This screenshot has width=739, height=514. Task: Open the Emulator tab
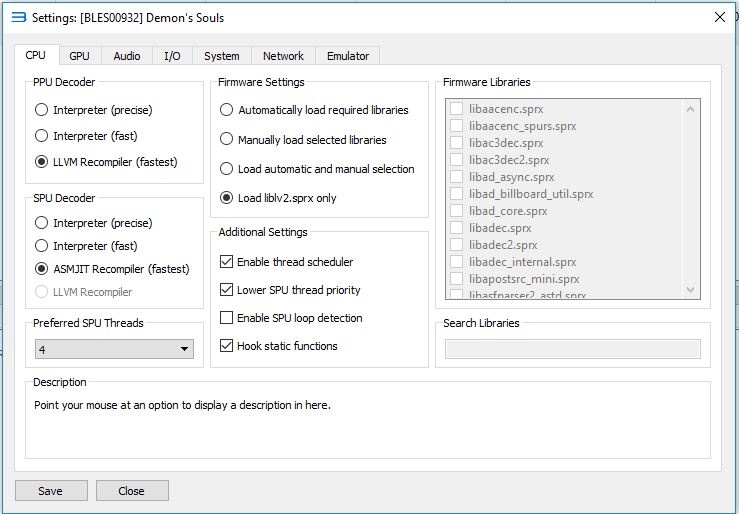347,56
